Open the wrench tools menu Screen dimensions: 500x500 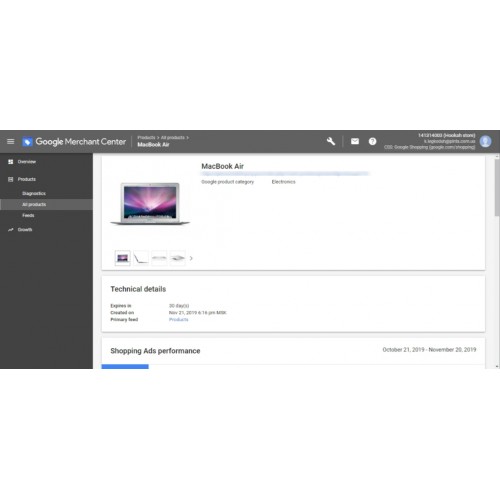click(331, 141)
